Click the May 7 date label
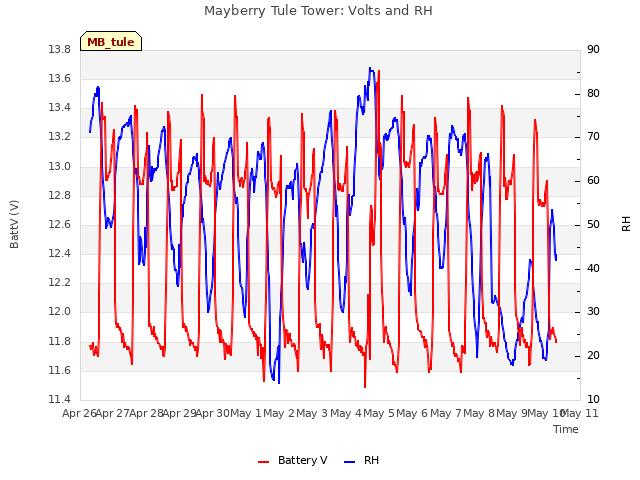 [446, 413]
